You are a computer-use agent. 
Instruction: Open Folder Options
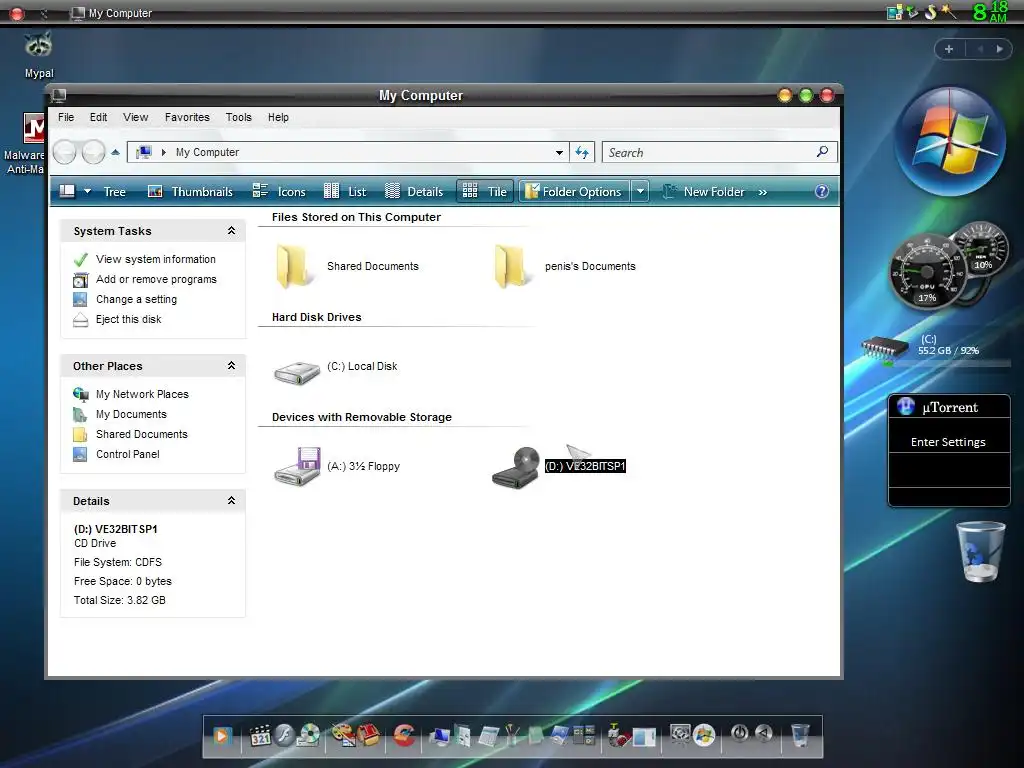(x=574, y=191)
